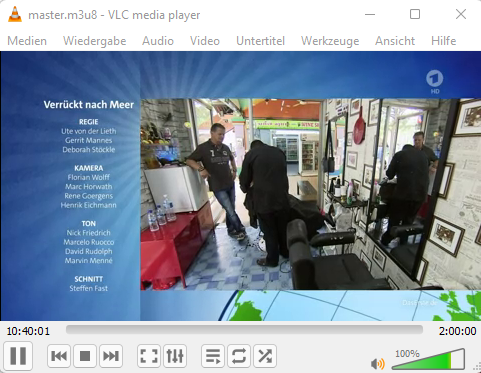Click the playback seek bar
Viewport: 481px width, 373px height.
(x=244, y=330)
